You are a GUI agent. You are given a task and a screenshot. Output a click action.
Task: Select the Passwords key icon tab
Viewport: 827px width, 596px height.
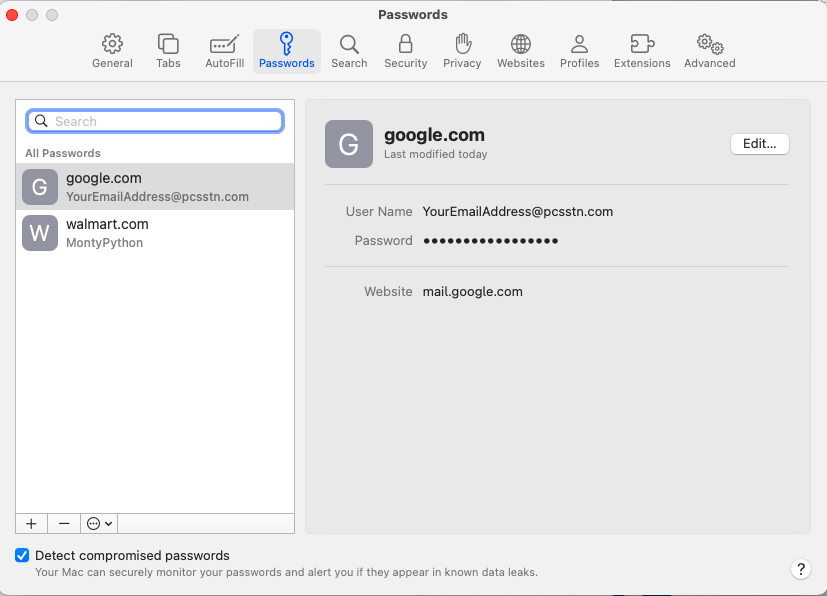(x=286, y=51)
